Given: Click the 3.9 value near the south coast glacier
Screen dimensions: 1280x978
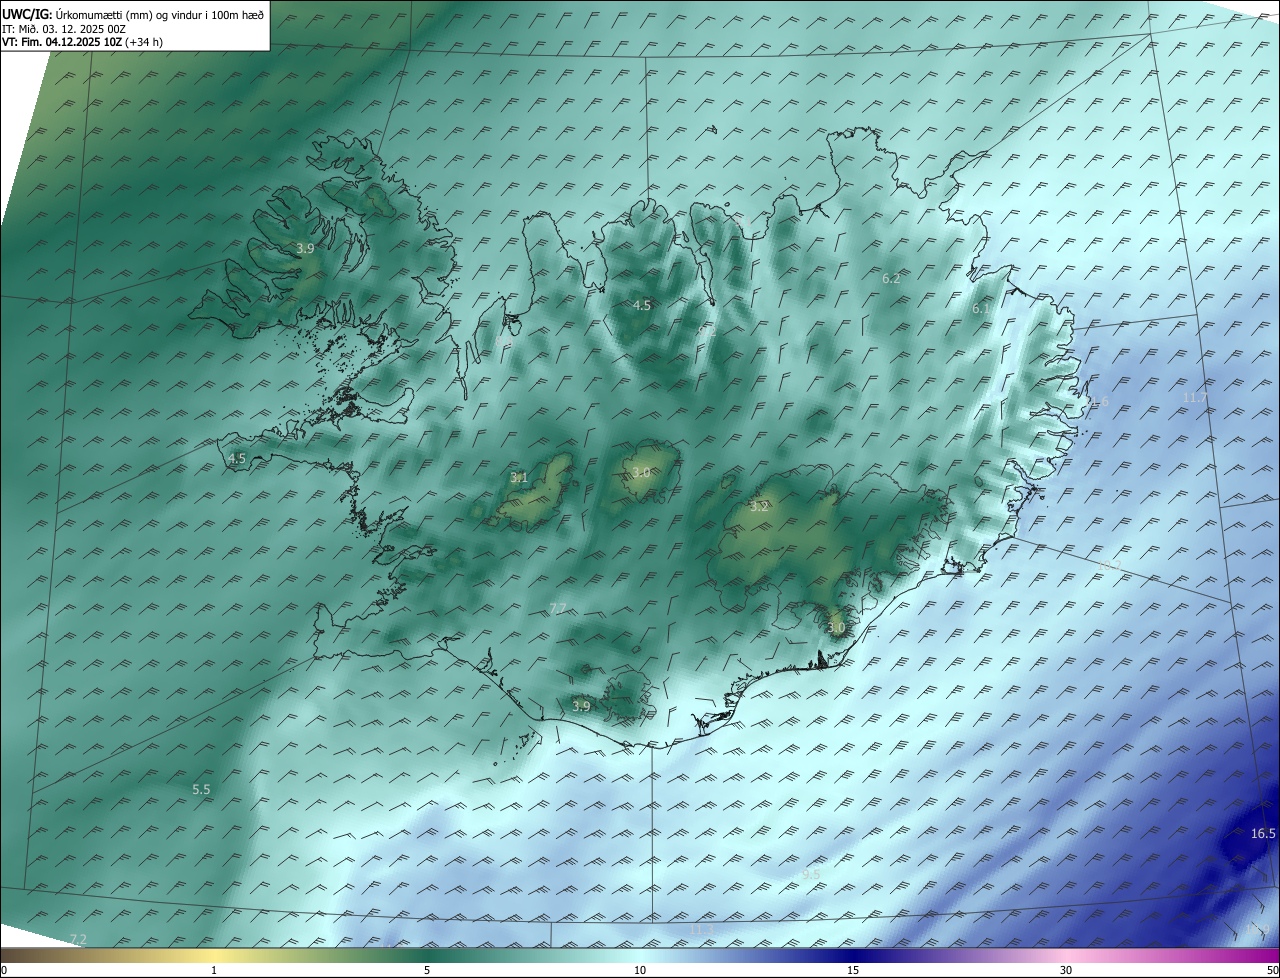Looking at the screenshot, I should (x=581, y=706).
